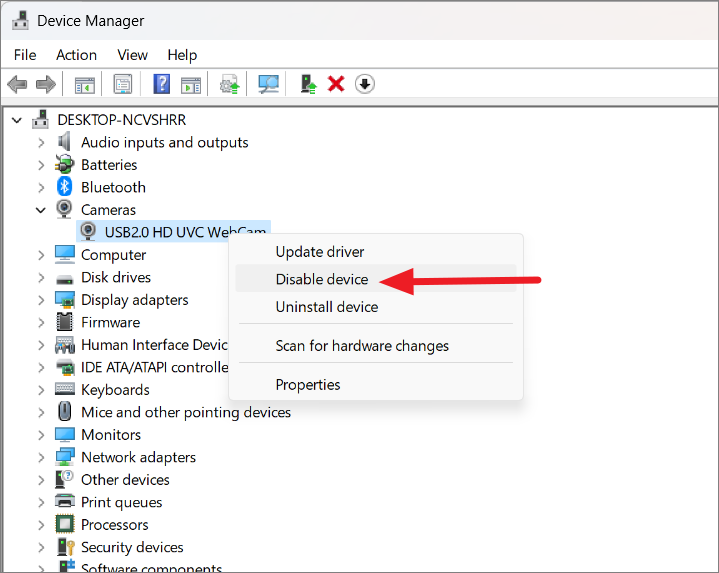
Task: Select the Print queues label
Action: click(122, 502)
